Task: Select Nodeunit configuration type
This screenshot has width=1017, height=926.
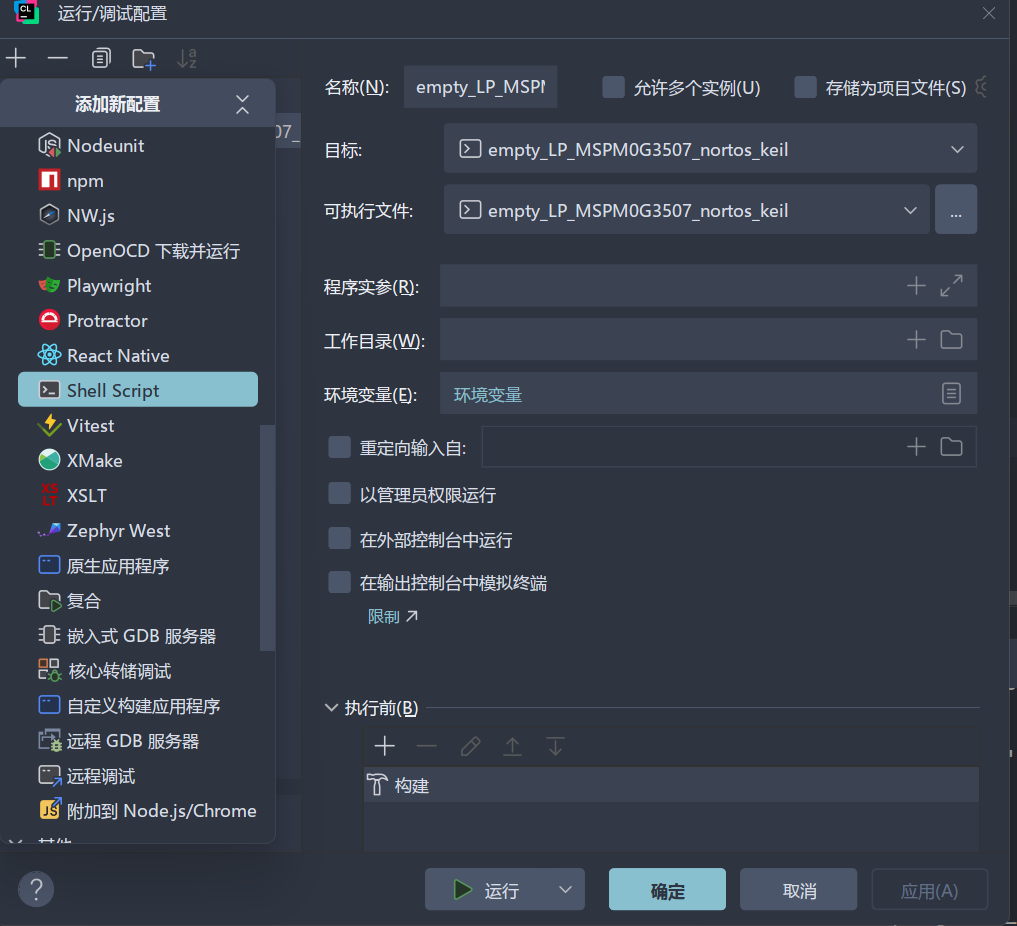Action: [138, 145]
